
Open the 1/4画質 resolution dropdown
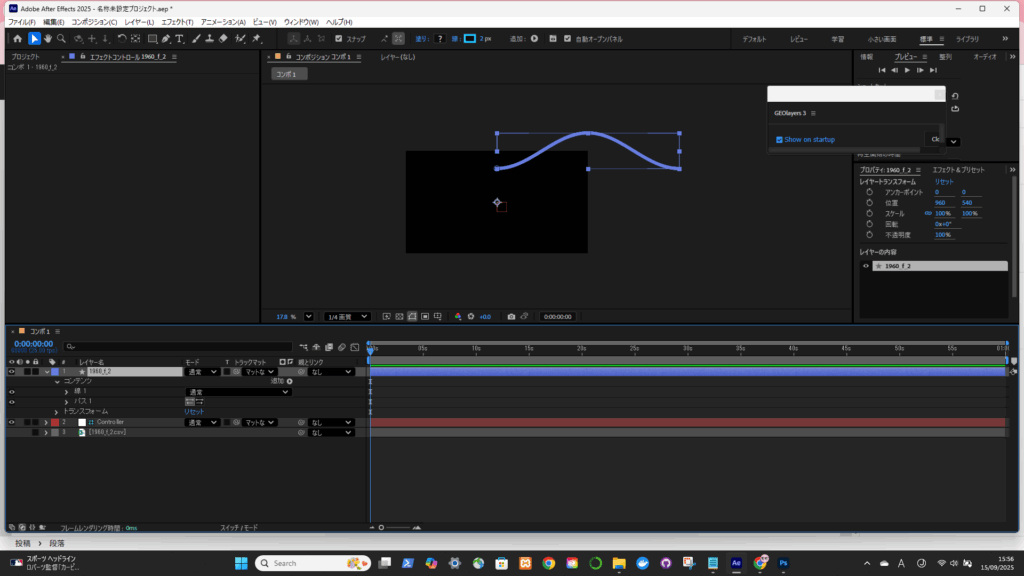click(x=347, y=316)
